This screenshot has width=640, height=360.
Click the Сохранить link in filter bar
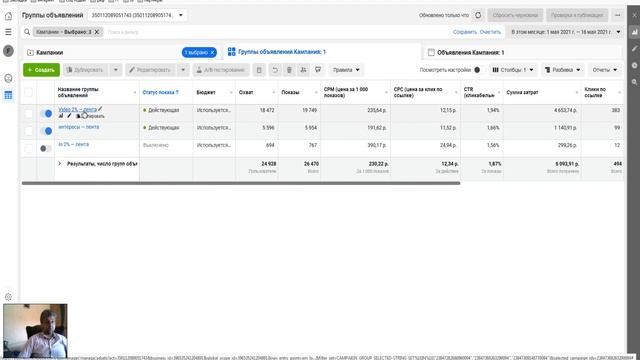pos(464,32)
